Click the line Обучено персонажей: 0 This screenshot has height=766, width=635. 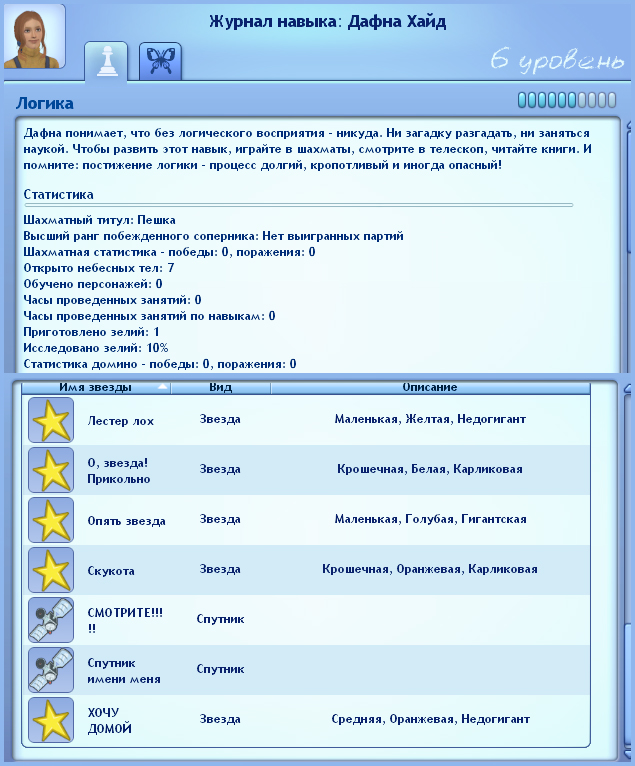pos(93,284)
